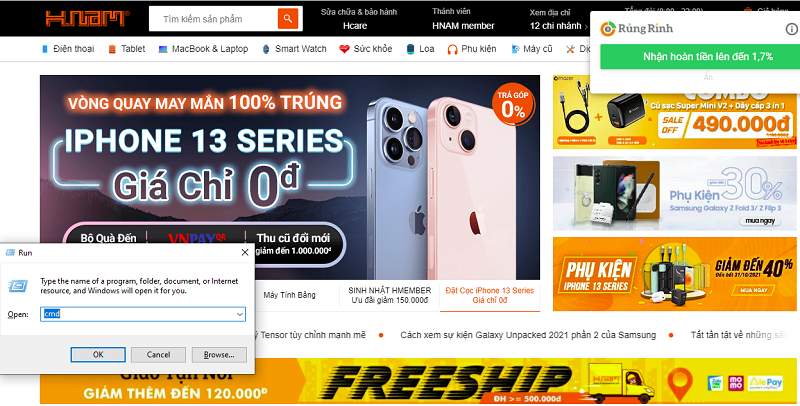Screen dimensions: 800x406
Task: Select the SINH NHẬT HMEMBER tab
Action: [389, 295]
